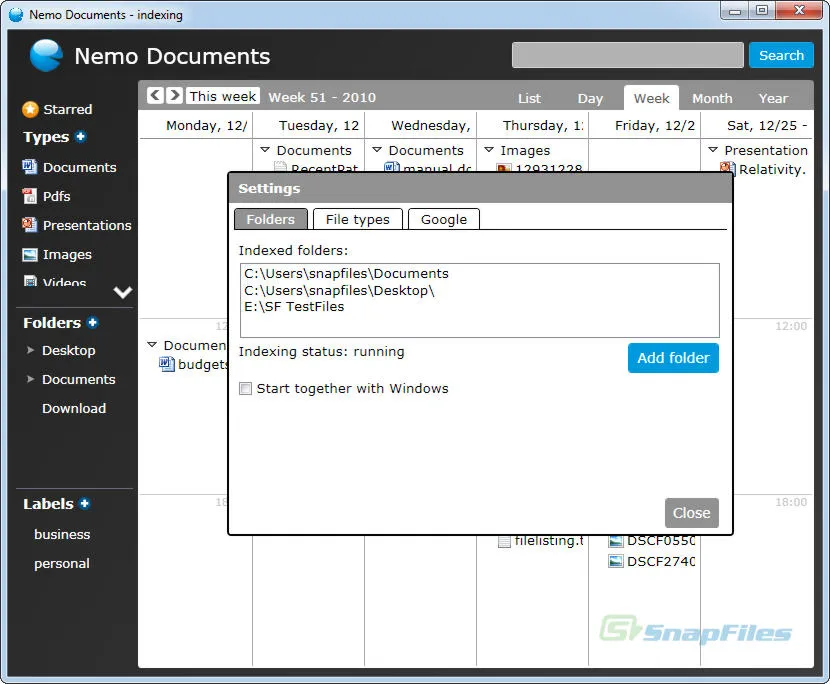The height and width of the screenshot is (684, 830).
Task: Filter by Videos type
Action: coord(54,281)
